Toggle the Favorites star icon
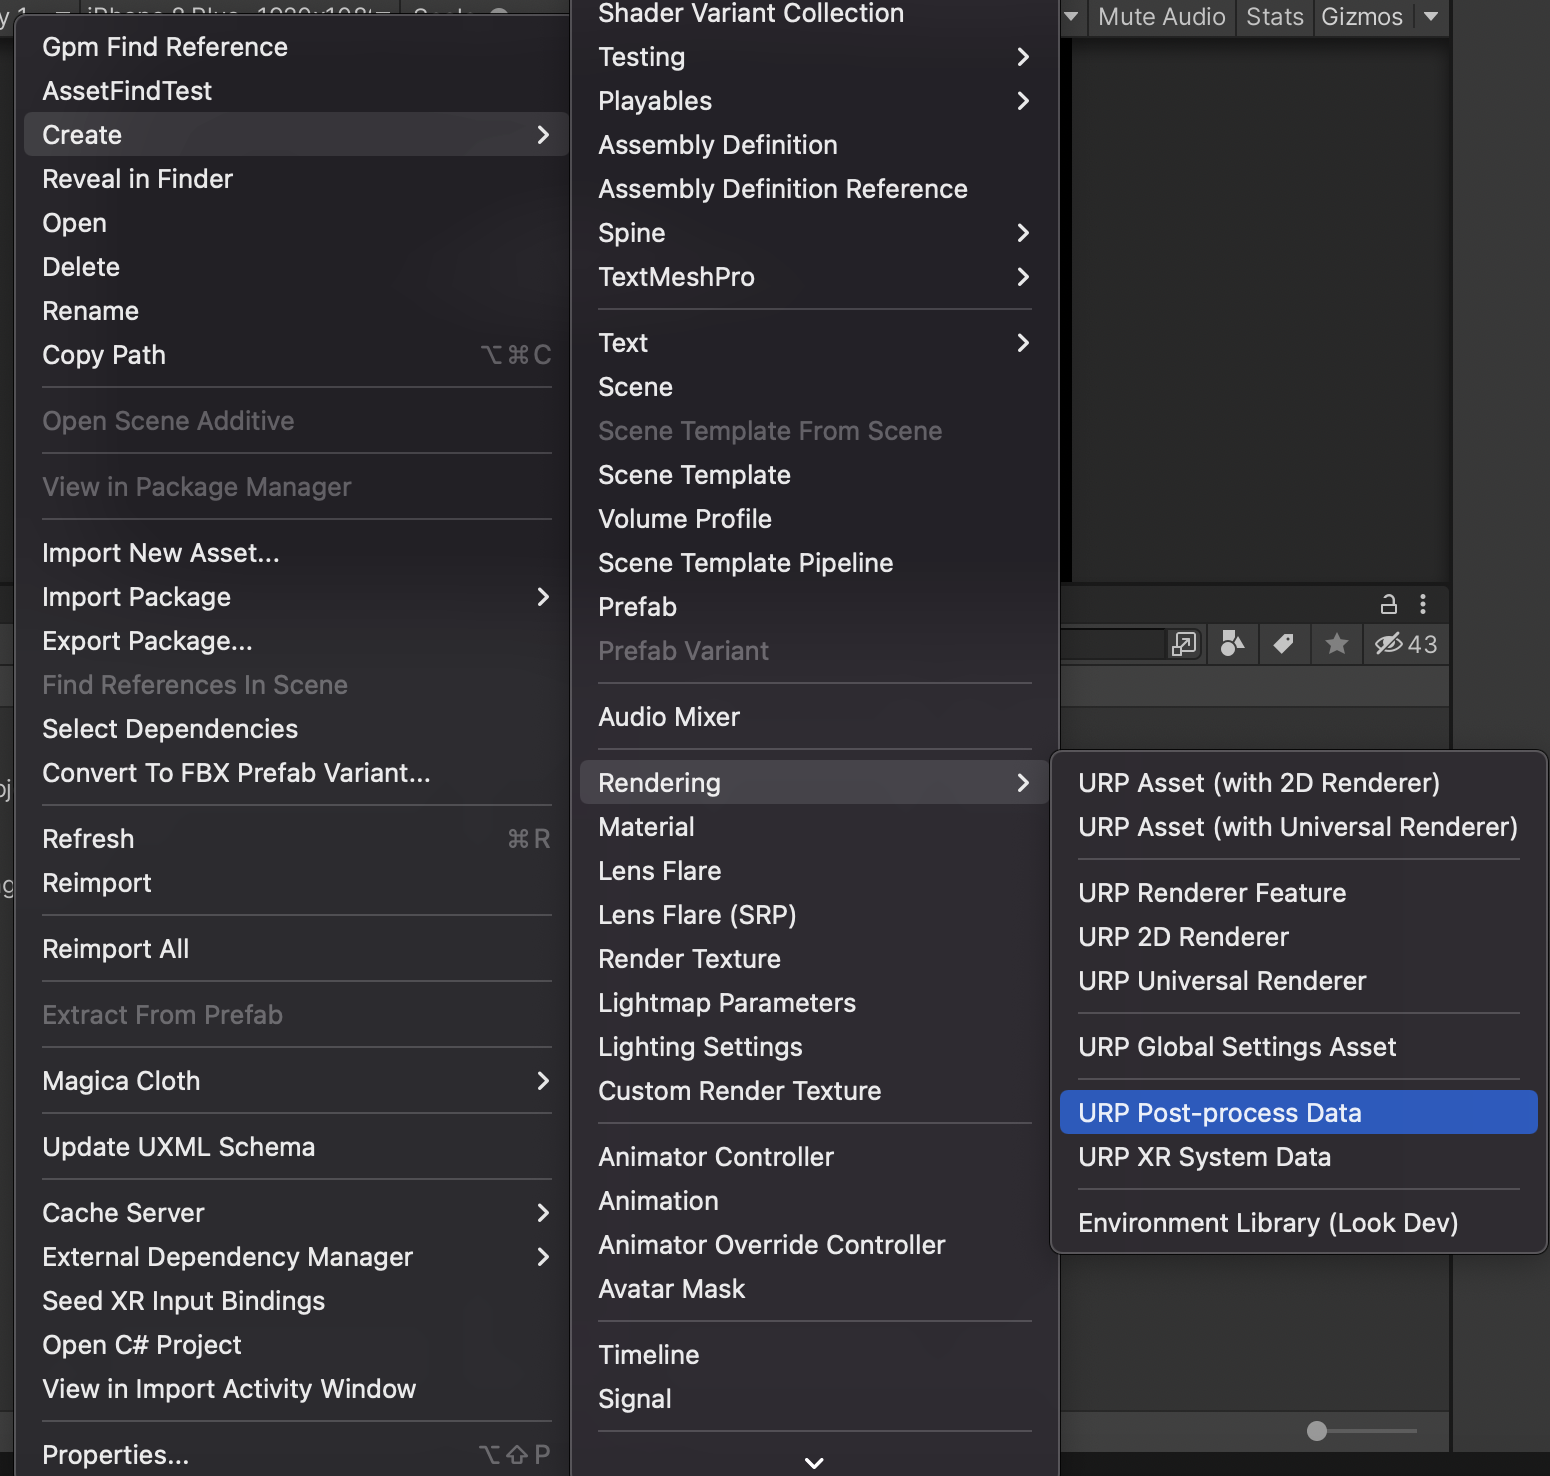The image size is (1550, 1476). coord(1336,644)
